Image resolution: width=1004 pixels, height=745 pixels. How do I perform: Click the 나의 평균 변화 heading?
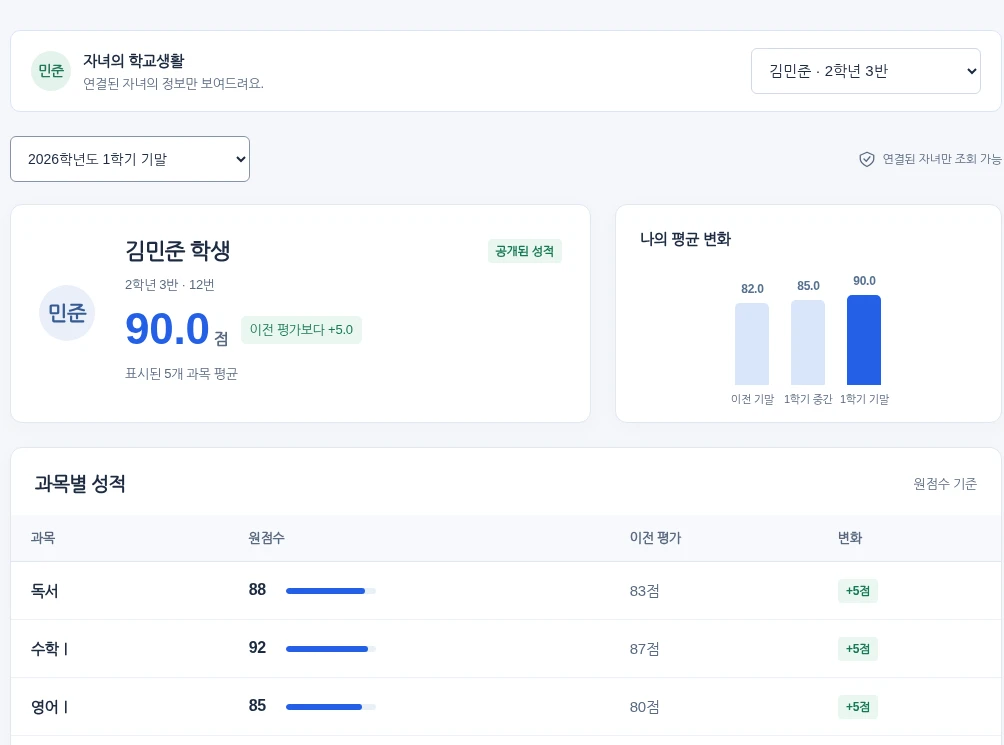(x=685, y=239)
